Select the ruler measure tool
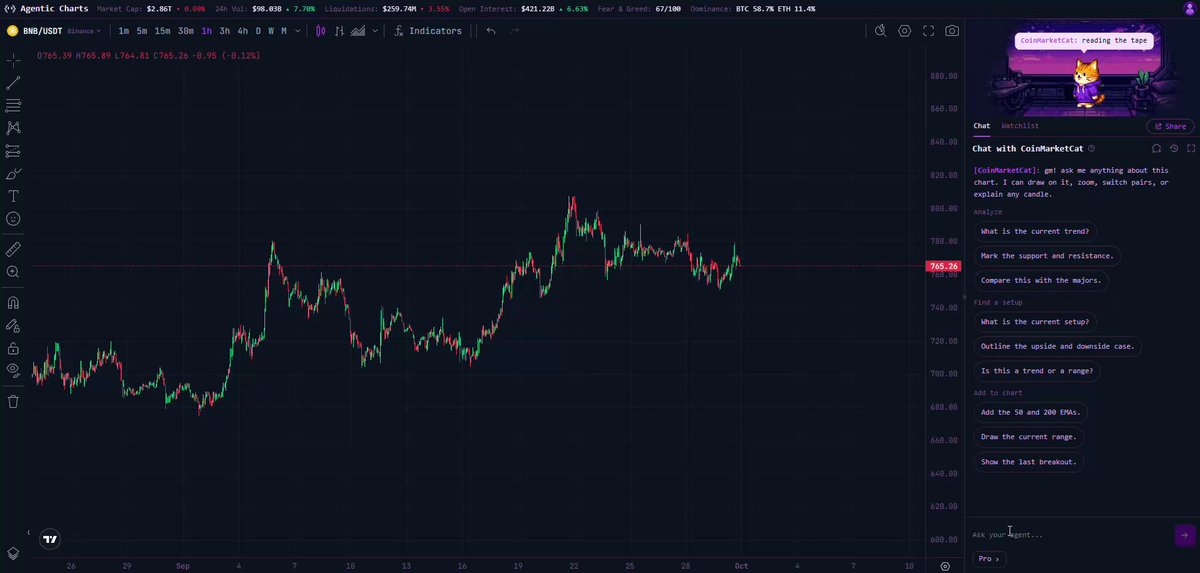 click(x=13, y=248)
